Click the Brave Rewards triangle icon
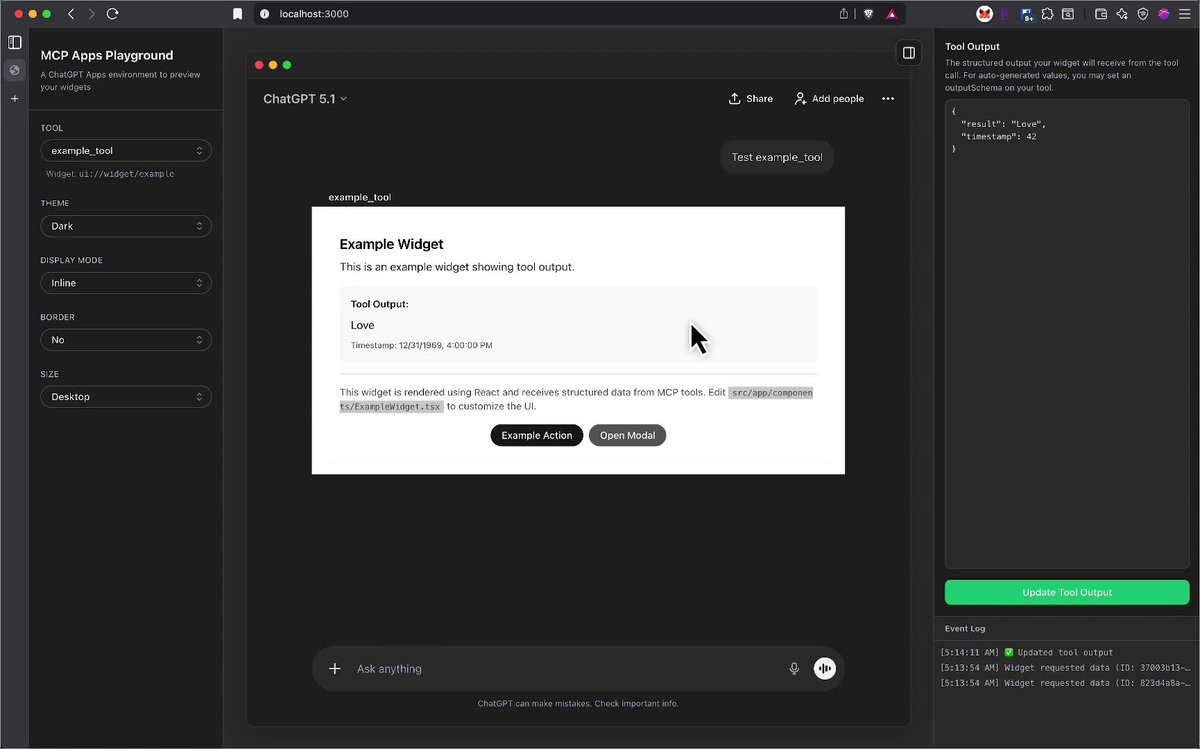 [891, 14]
